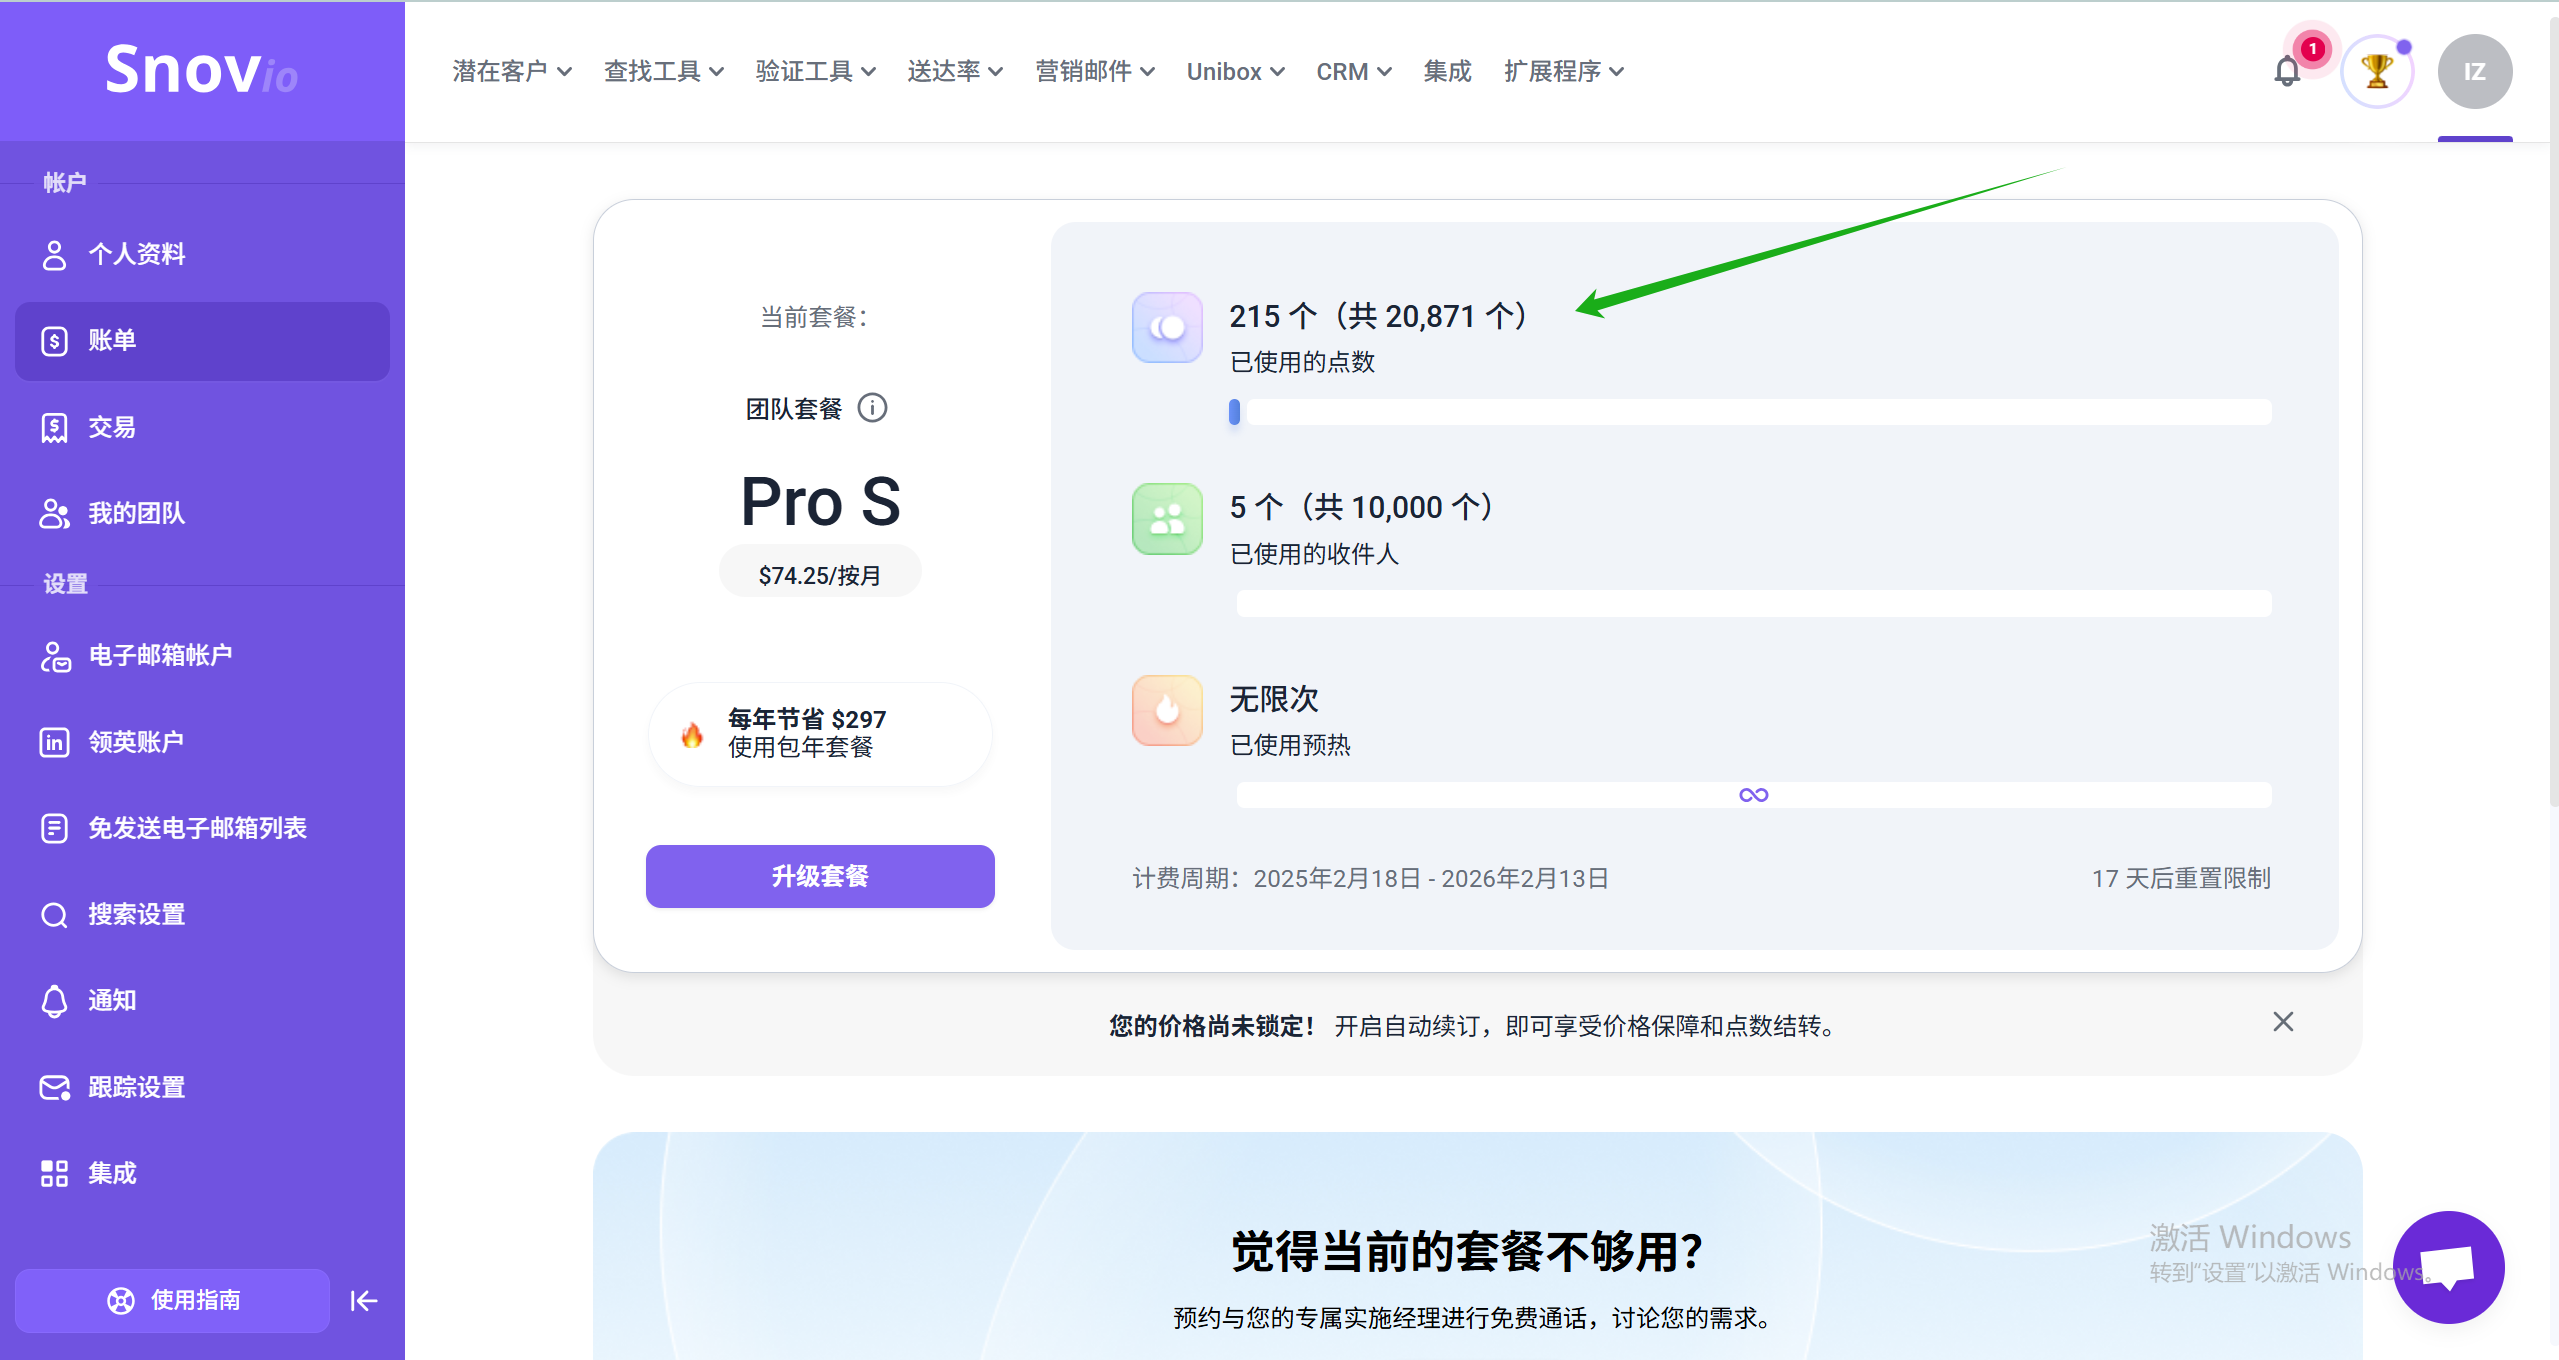The height and width of the screenshot is (1360, 2559).
Task: Click the warm-up unlimited progress bar
Action: pyautogui.click(x=1754, y=795)
